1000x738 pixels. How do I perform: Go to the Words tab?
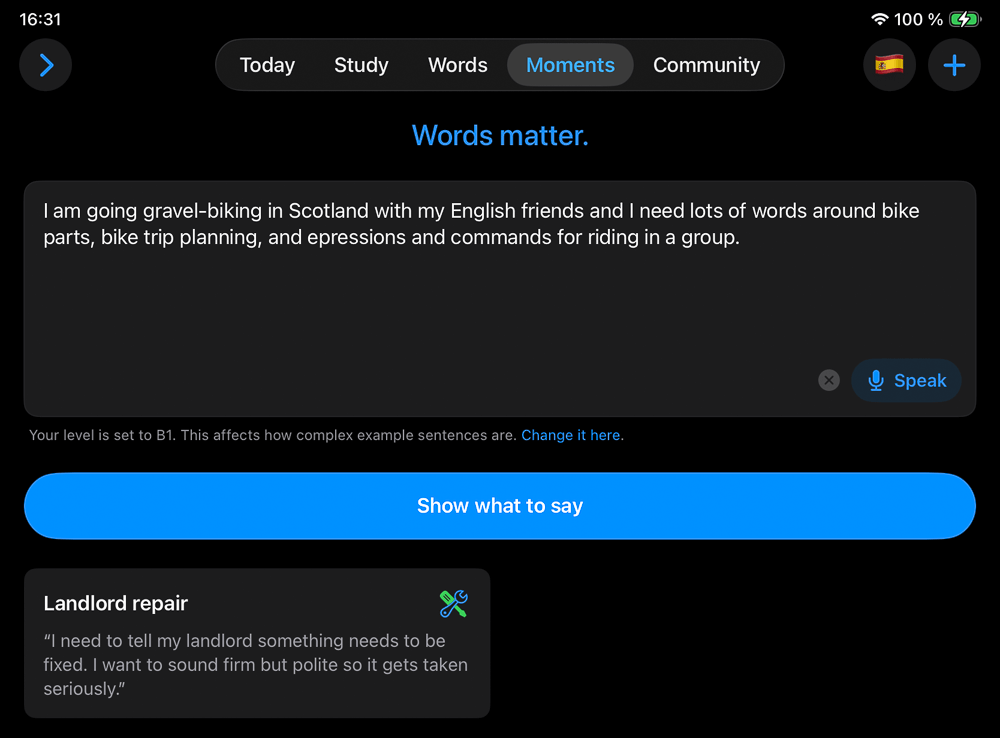coord(457,65)
